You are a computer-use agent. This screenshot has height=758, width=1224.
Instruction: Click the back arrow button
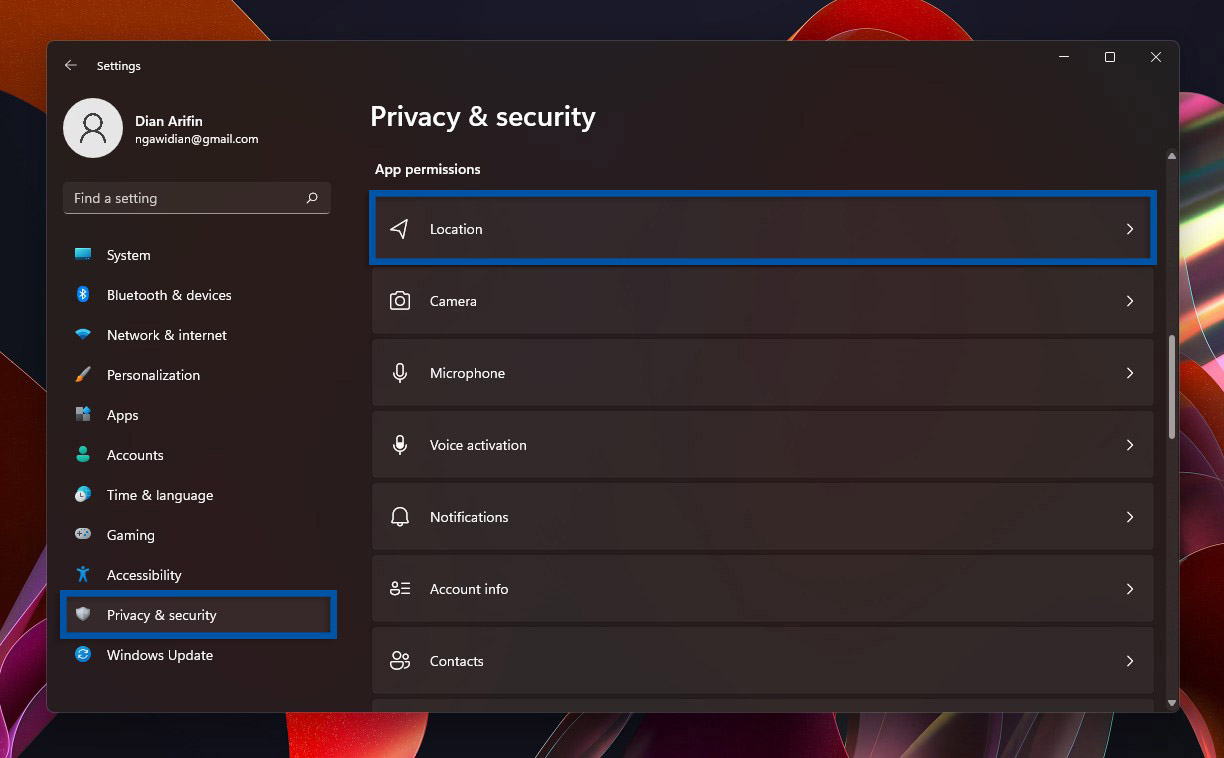(70, 65)
